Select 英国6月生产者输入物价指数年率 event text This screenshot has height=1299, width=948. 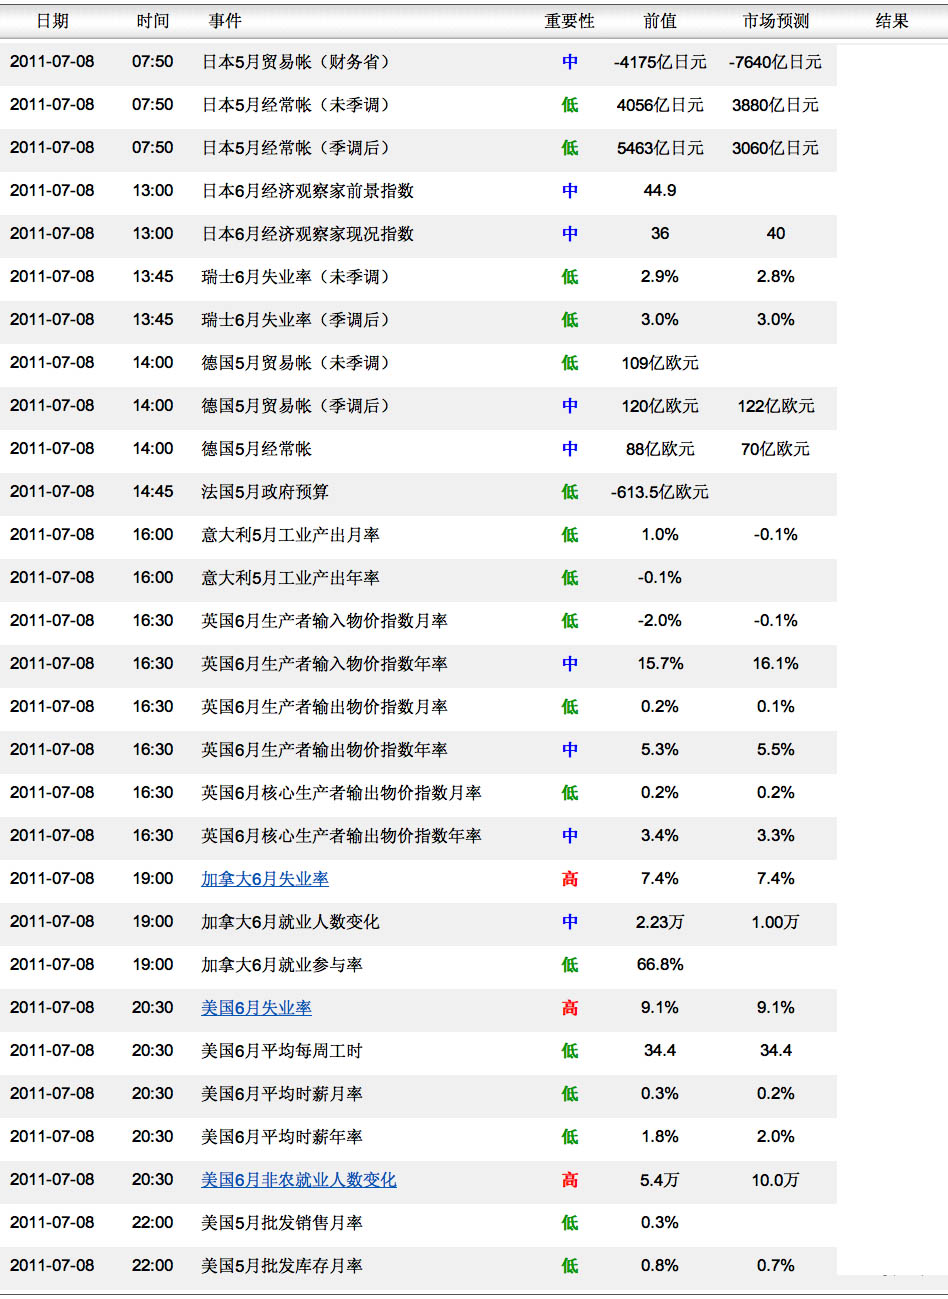click(x=325, y=664)
